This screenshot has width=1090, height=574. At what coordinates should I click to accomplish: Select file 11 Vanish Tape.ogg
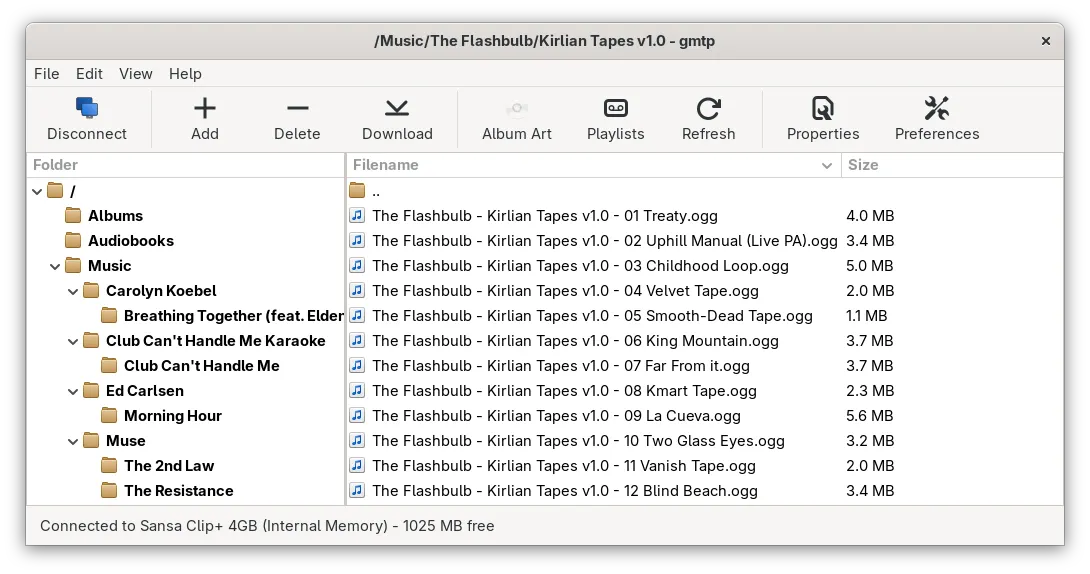564,466
